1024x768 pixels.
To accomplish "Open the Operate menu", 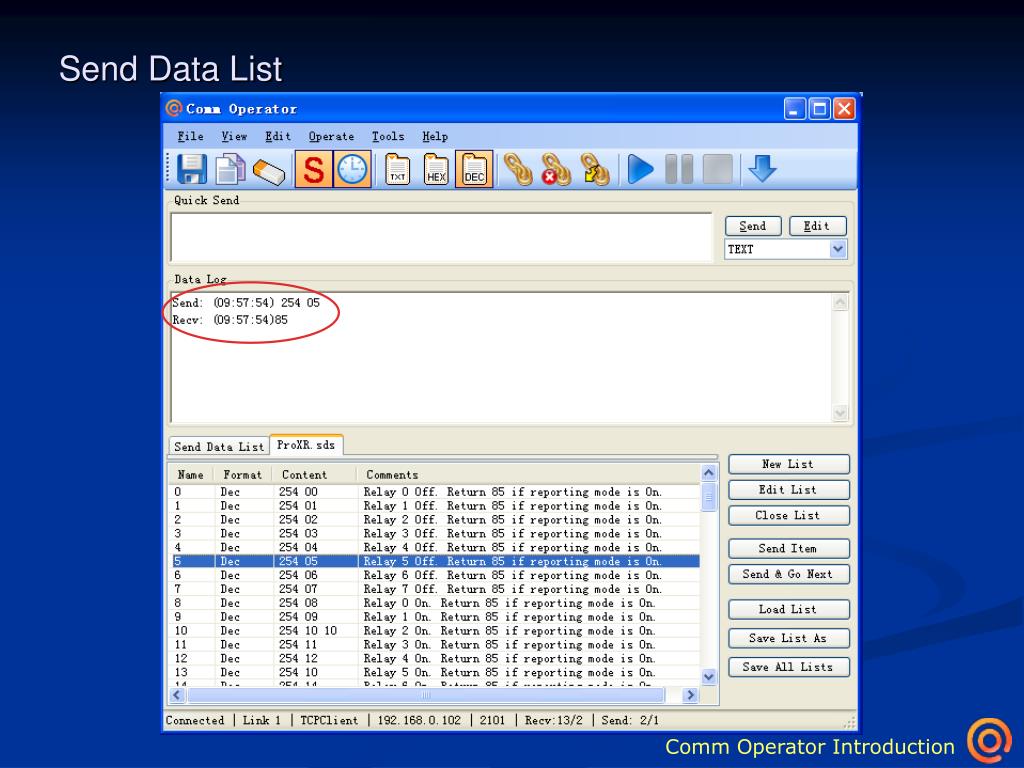I will [x=331, y=136].
